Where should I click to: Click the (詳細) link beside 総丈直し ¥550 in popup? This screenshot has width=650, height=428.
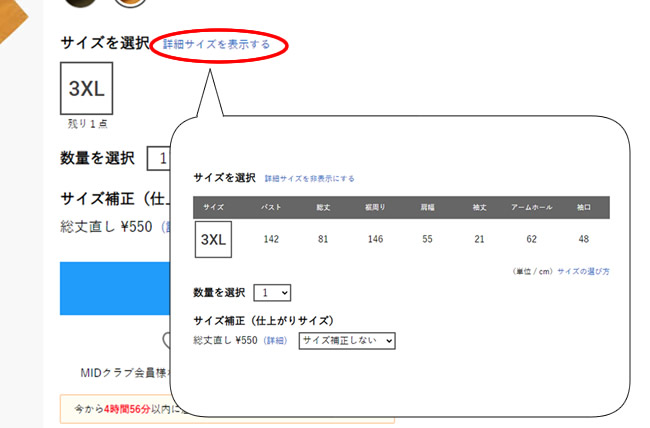click(x=274, y=341)
